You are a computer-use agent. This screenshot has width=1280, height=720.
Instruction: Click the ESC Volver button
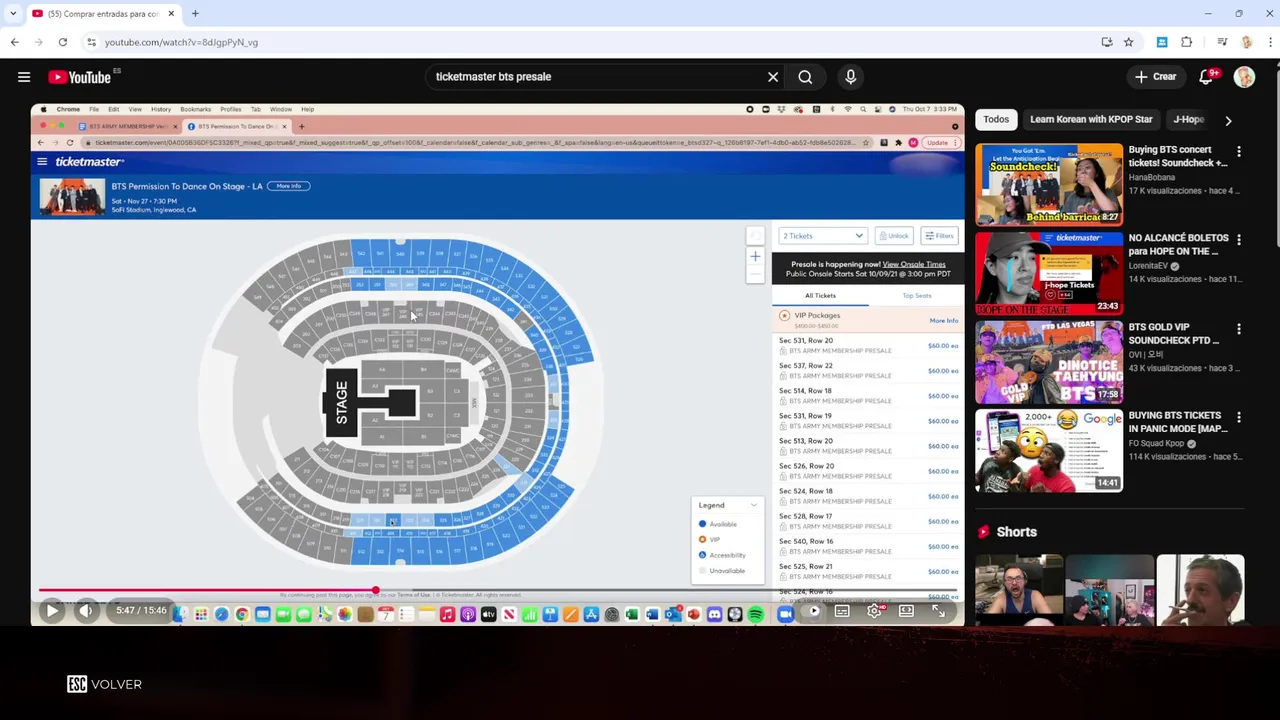click(x=104, y=684)
